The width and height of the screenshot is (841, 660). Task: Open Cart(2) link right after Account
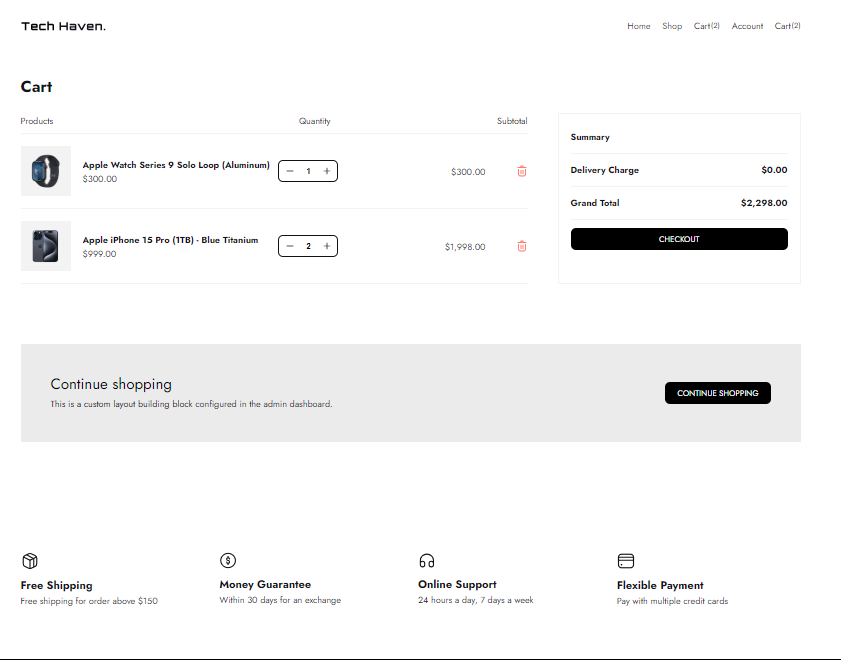click(787, 26)
